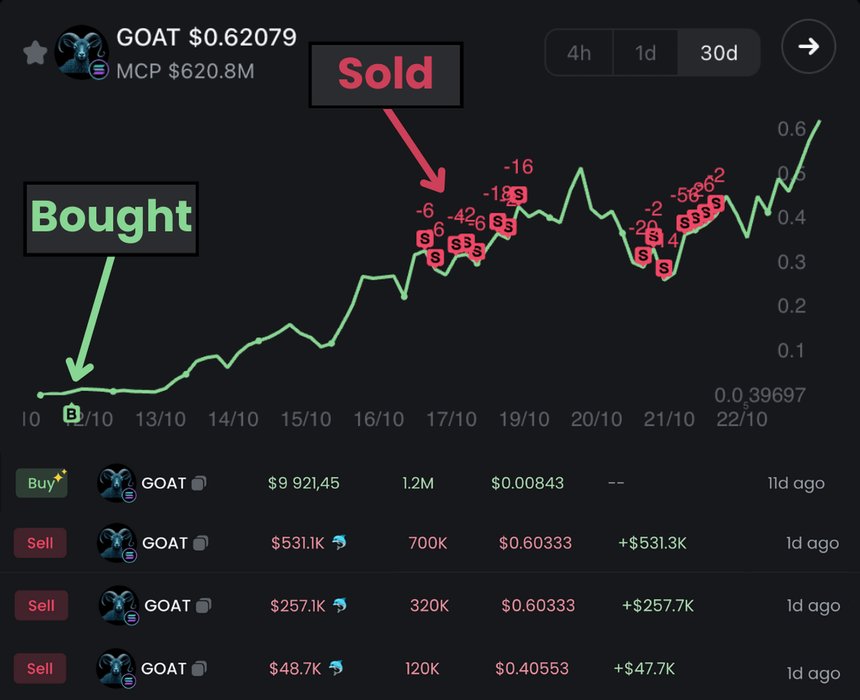Click the sell marker below the -16 label
This screenshot has height=700, width=860.
tap(518, 194)
